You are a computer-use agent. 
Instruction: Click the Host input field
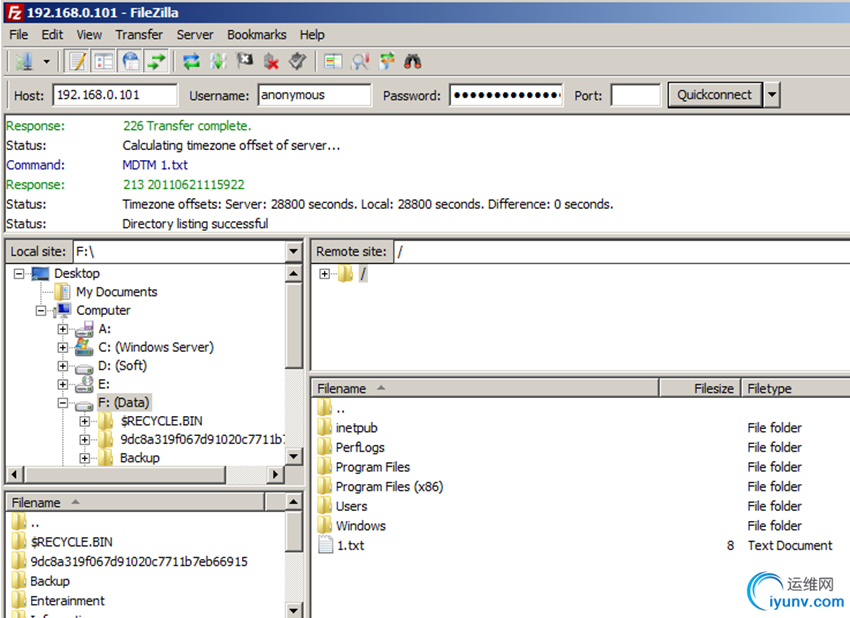click(115, 95)
